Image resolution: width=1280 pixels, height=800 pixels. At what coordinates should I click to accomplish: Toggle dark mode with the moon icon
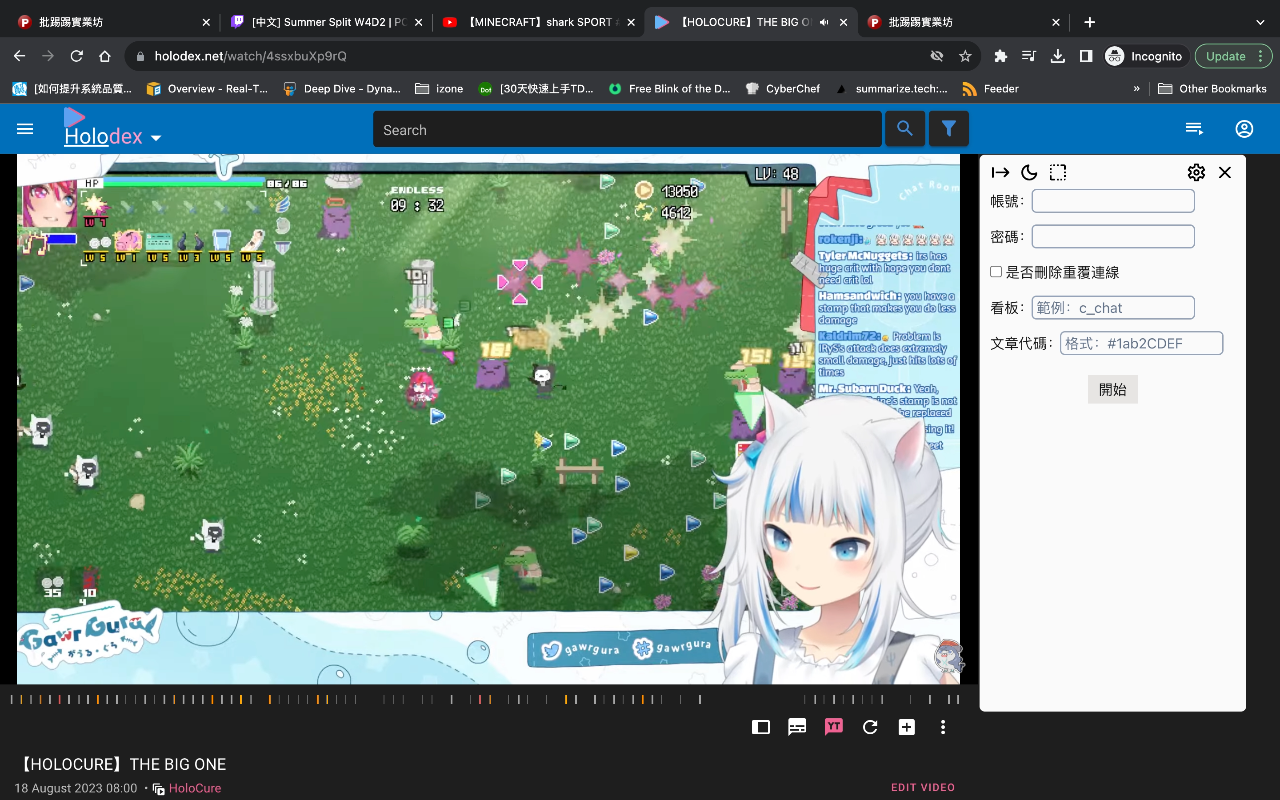click(x=1029, y=172)
